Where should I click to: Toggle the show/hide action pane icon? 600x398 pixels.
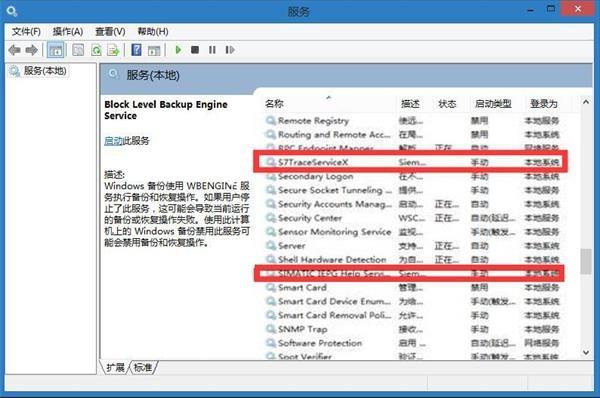[x=154, y=50]
